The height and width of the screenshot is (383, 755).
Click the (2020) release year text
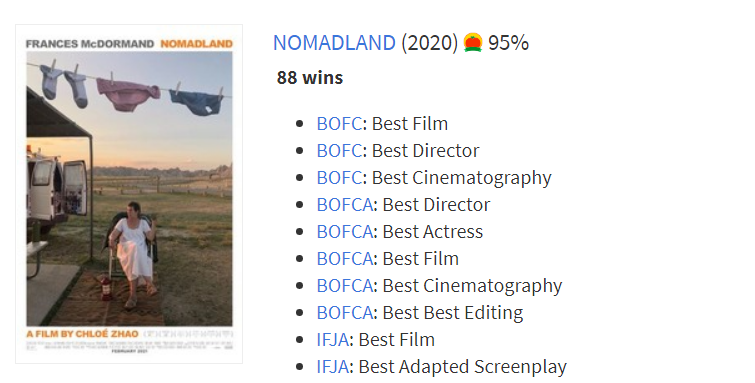[x=430, y=43]
